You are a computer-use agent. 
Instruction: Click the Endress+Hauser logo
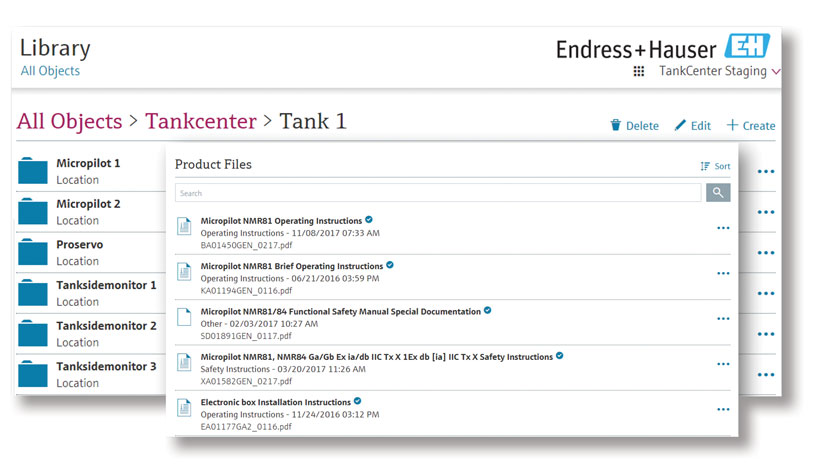point(663,47)
